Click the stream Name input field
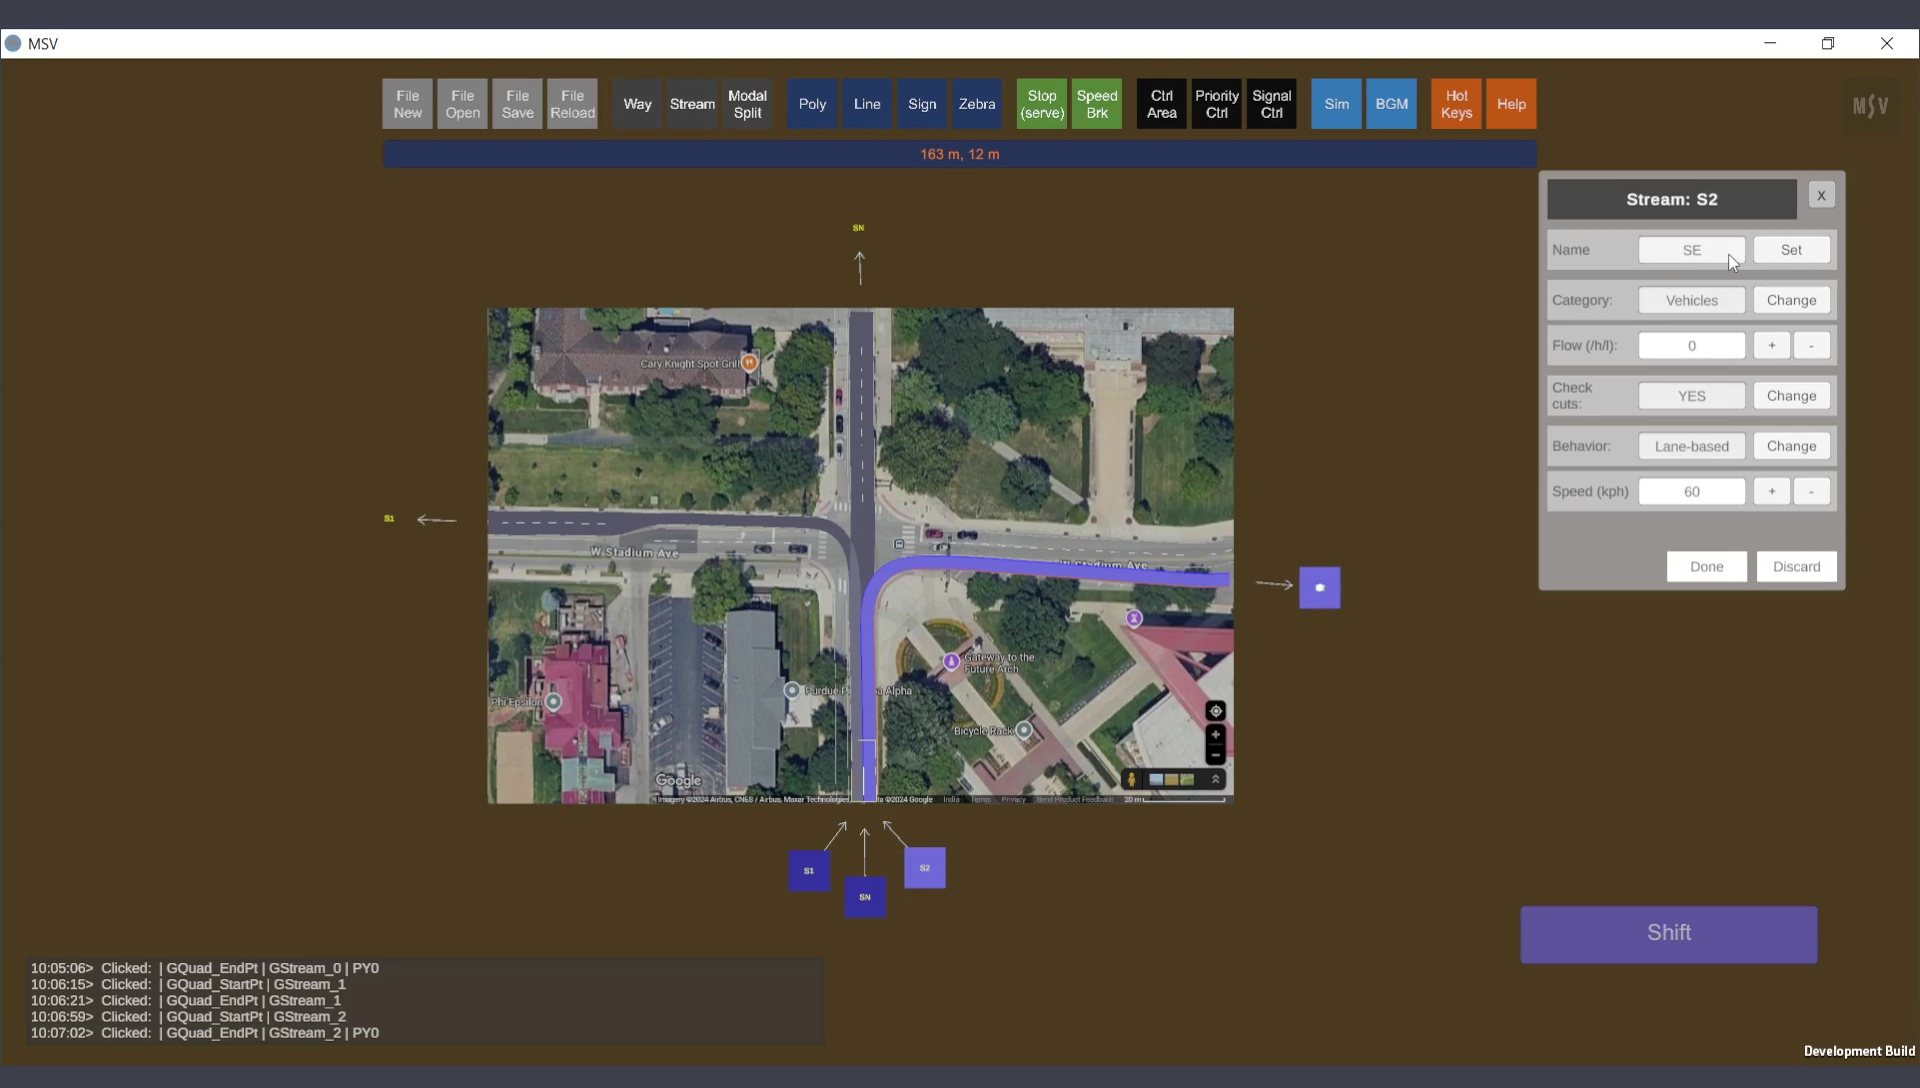The image size is (1920, 1088). click(1691, 250)
